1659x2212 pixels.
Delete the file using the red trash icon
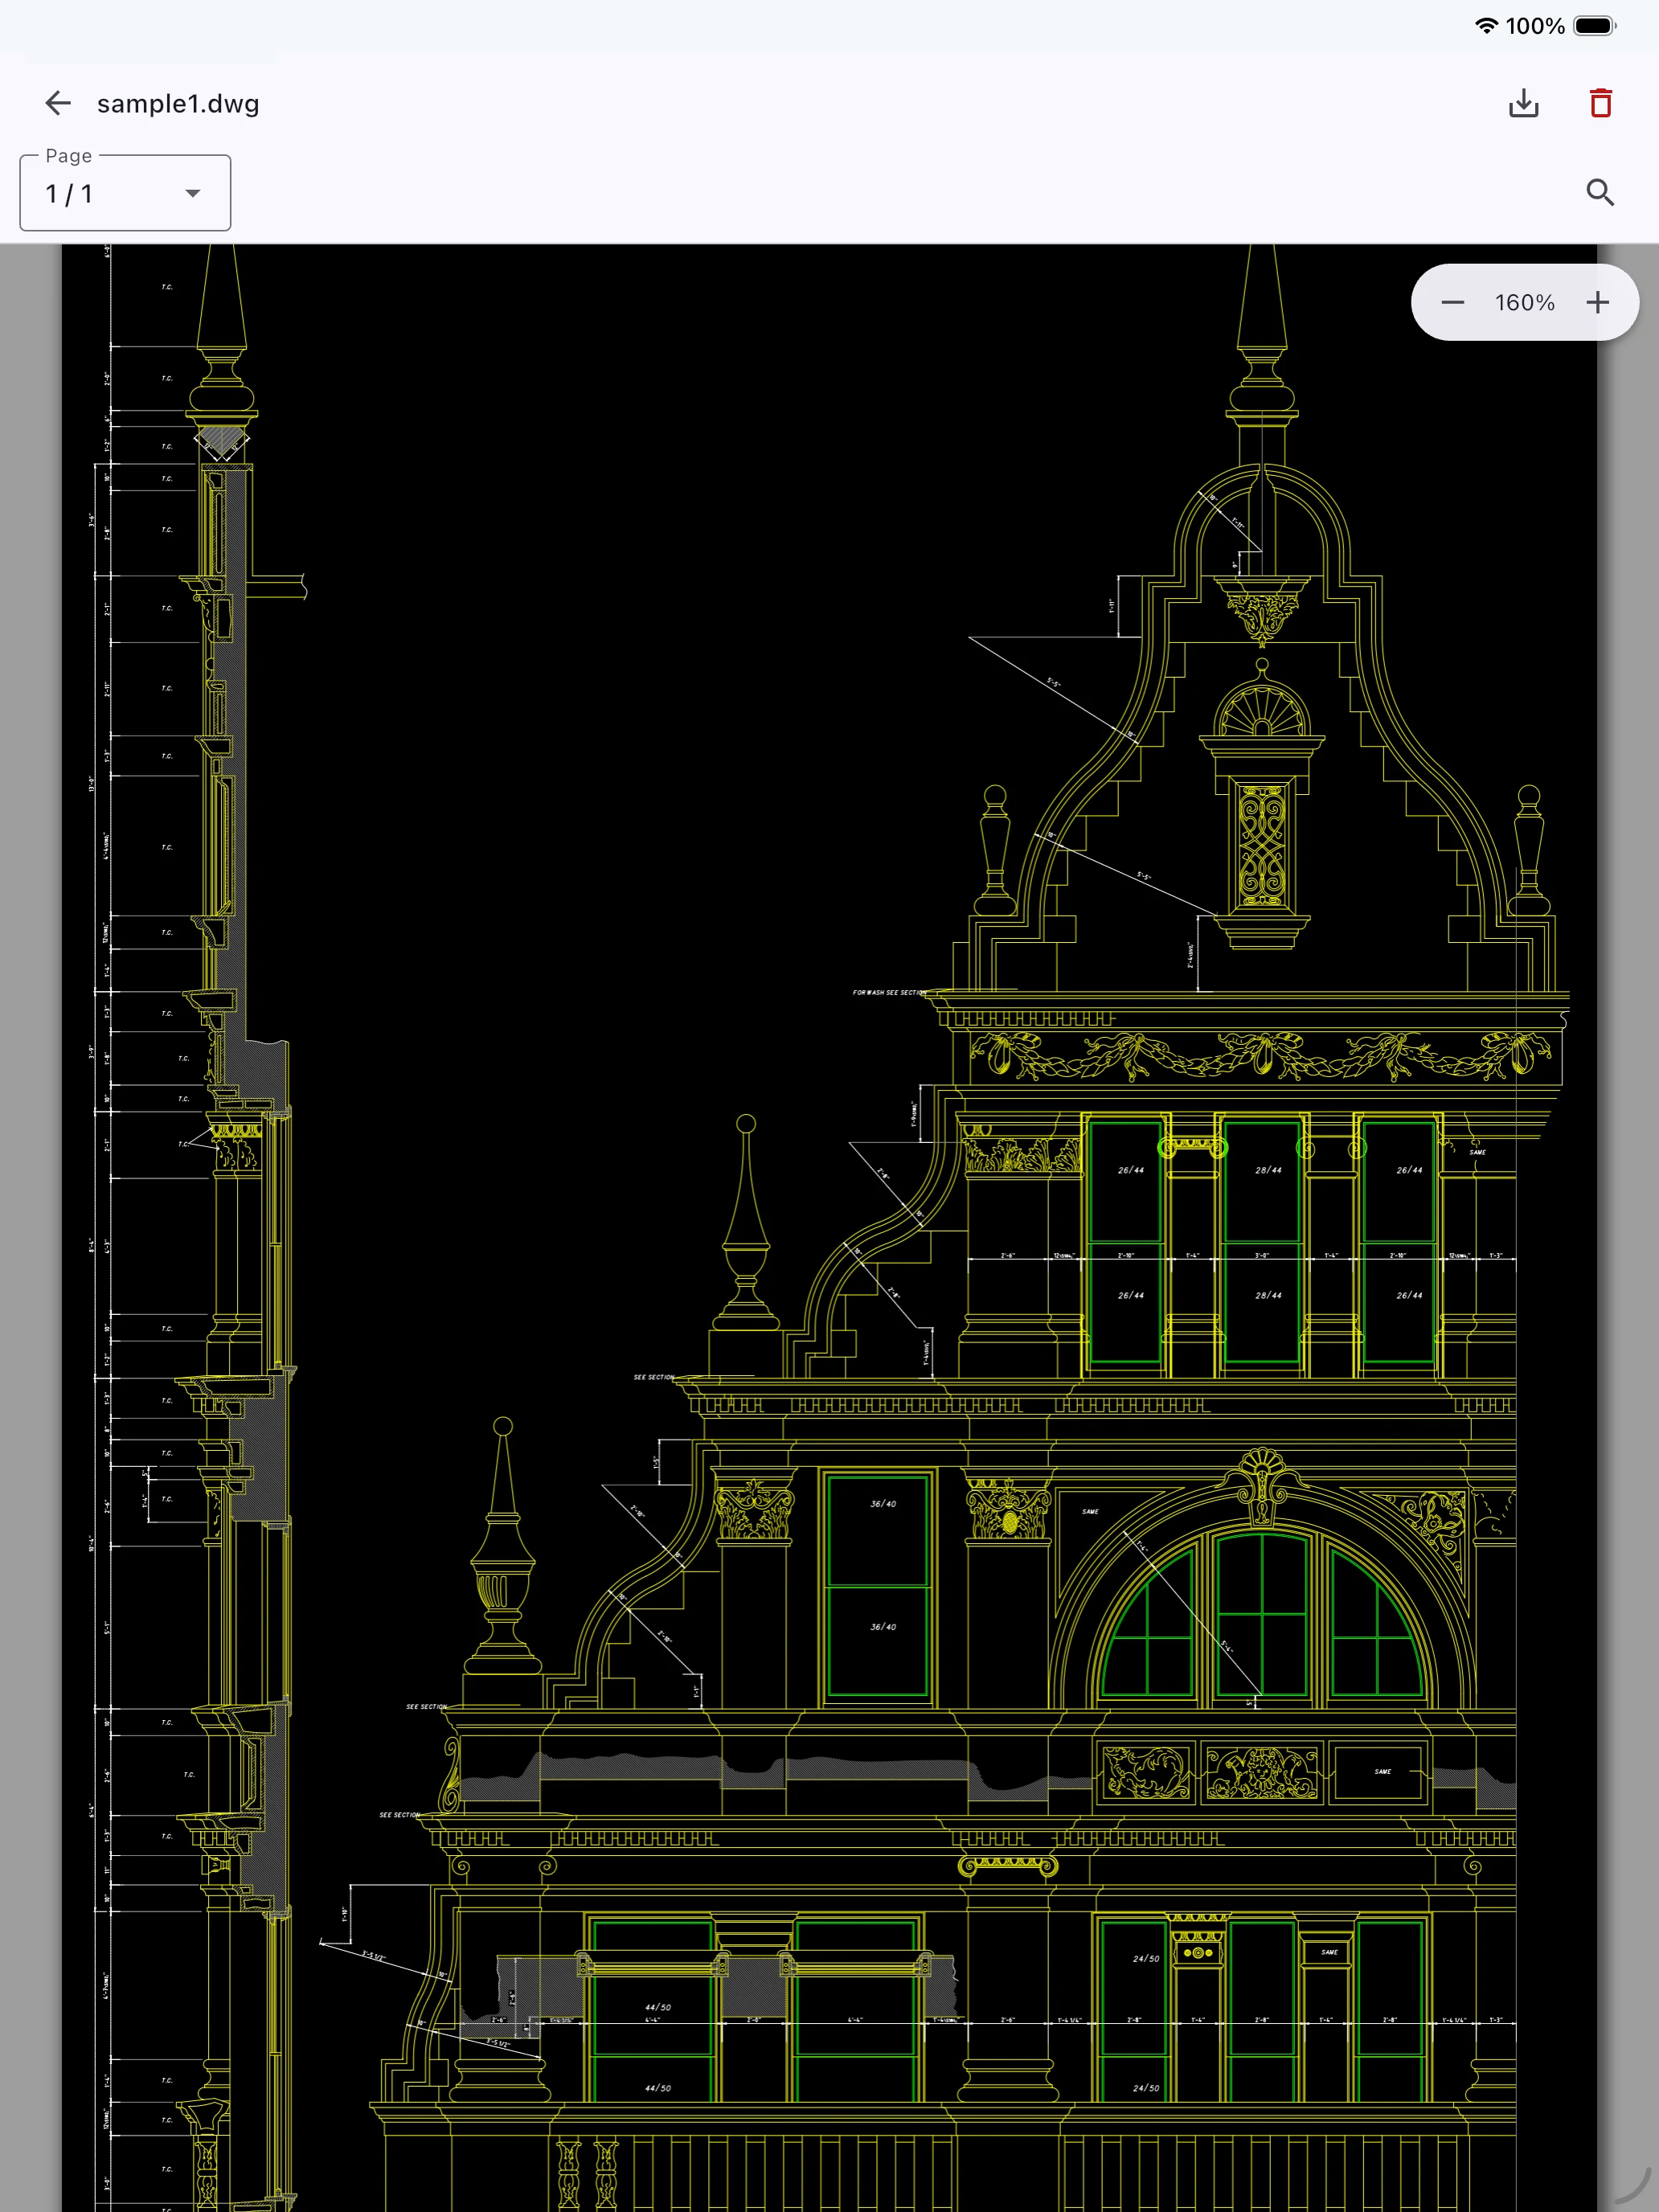(1600, 103)
